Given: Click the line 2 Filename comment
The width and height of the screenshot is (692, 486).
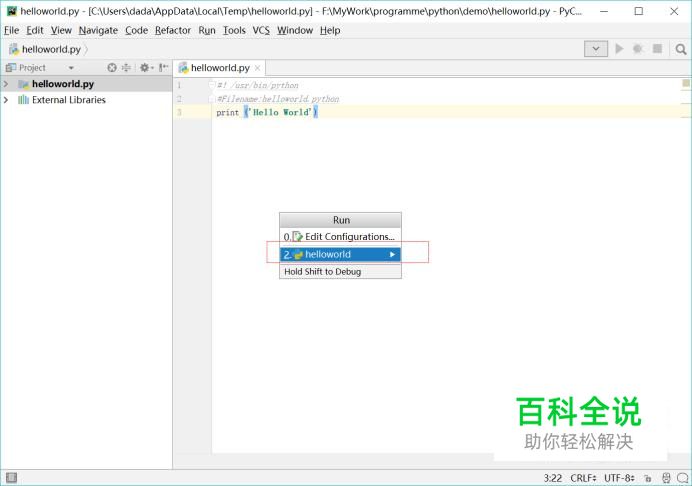Looking at the screenshot, I should click(x=278, y=99).
